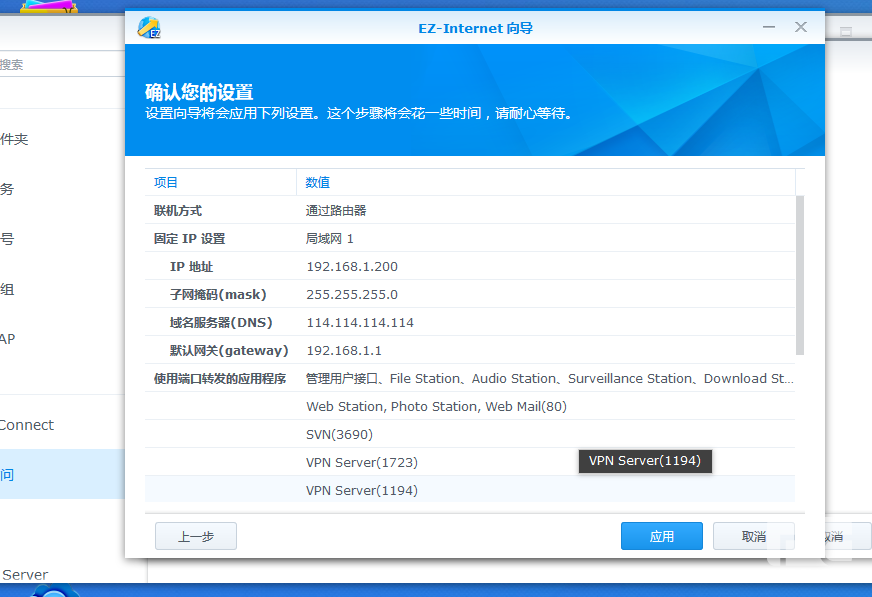This screenshot has height=597, width=872.
Task: Select the 固定 IP 设置 row label
Action: coord(190,238)
